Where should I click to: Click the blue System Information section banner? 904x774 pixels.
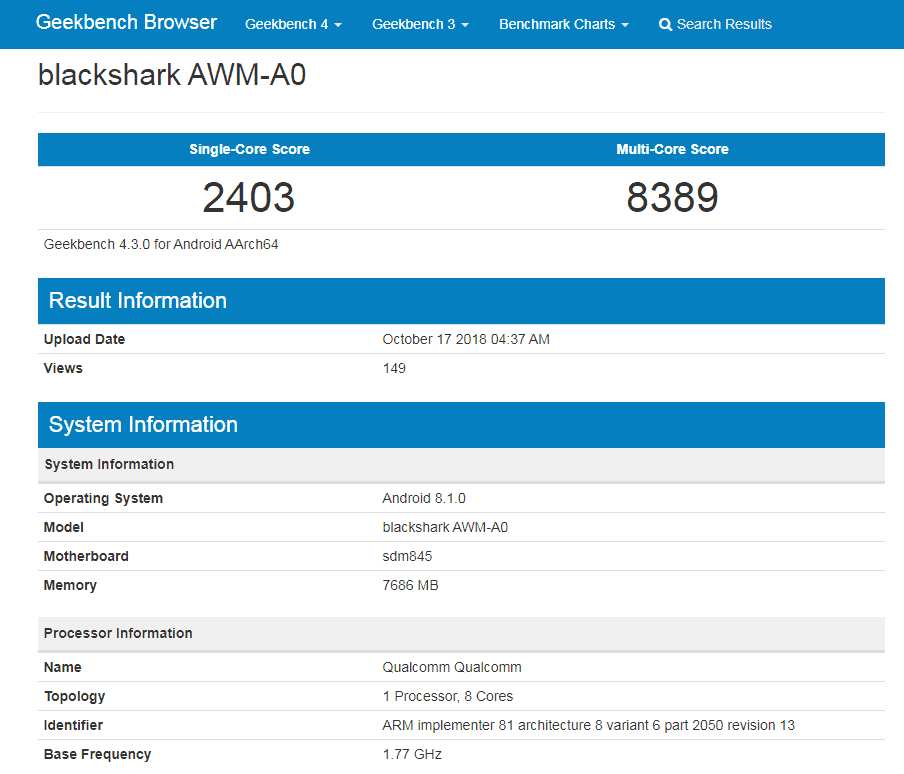[x=461, y=425]
